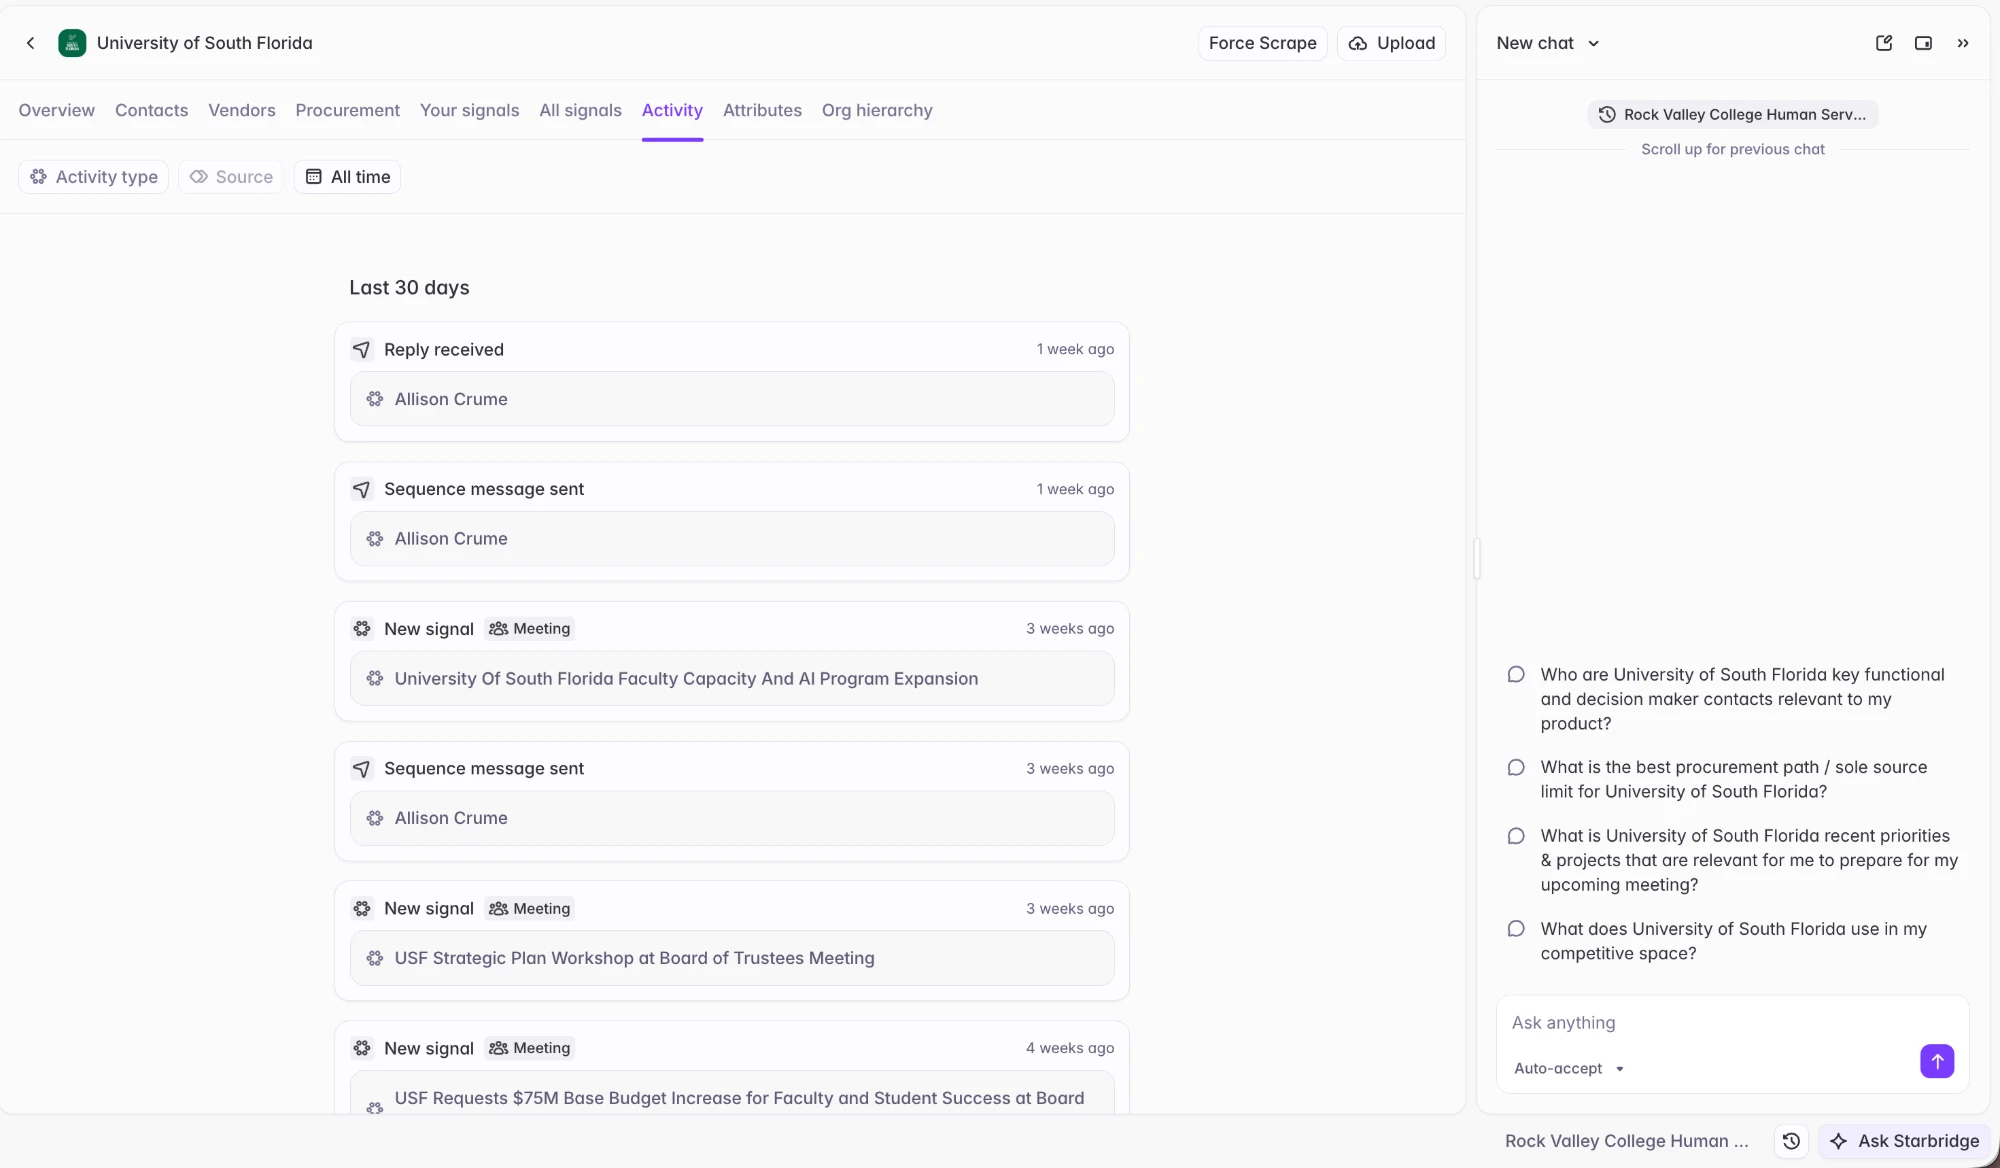This screenshot has height=1168, width=2000.
Task: Collapse chat panel with double chevron icon
Action: pos(1963,43)
